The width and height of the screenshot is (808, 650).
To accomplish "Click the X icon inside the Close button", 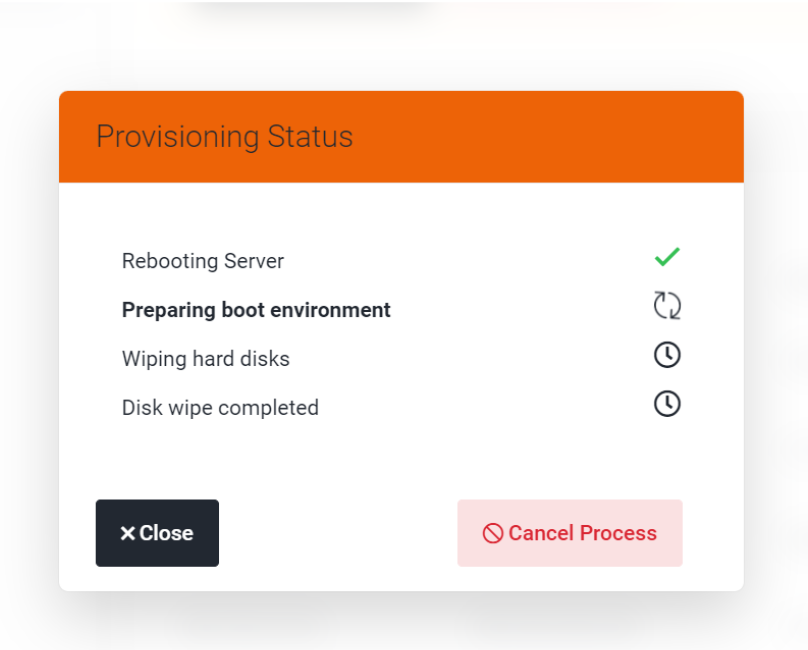I will (127, 533).
